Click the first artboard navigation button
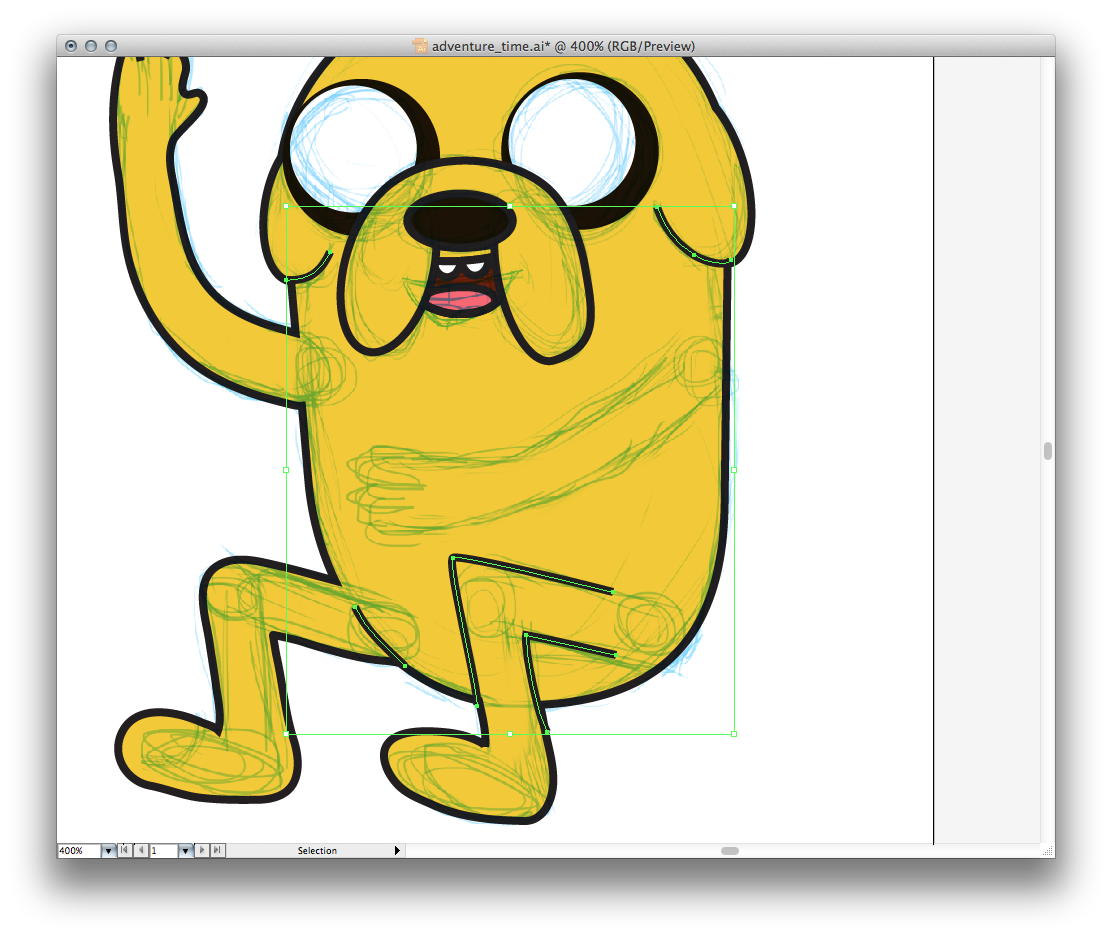The height and width of the screenshot is (937, 1112). pyautogui.click(x=124, y=851)
